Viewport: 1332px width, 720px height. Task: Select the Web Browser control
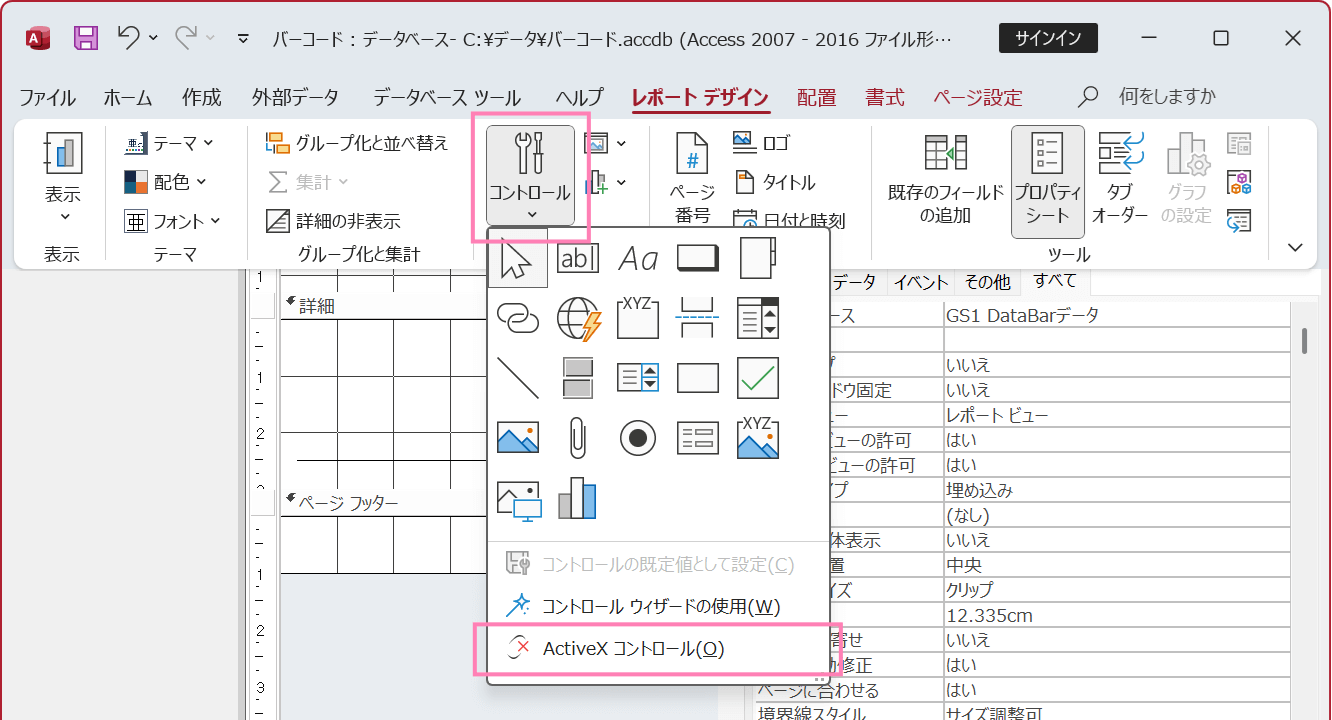[577, 318]
